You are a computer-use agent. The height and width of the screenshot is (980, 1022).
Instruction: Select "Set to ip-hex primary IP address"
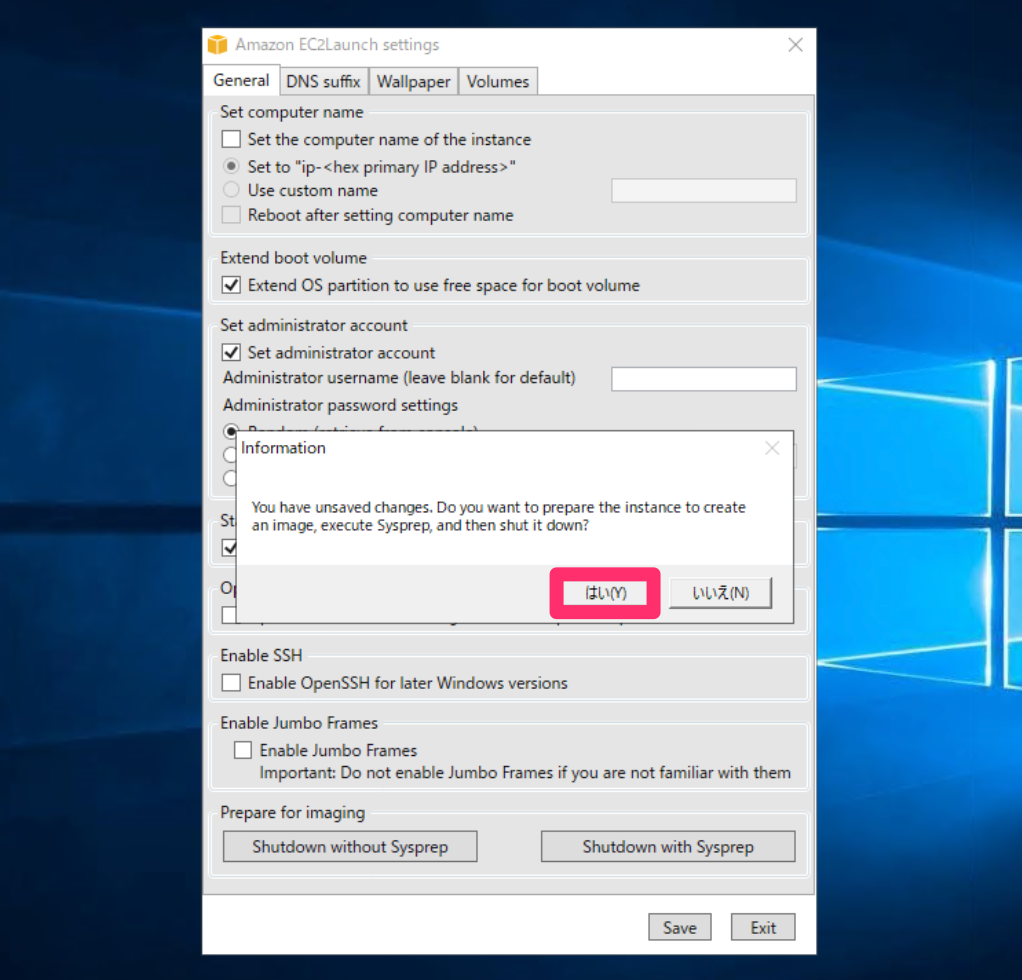pos(230,167)
